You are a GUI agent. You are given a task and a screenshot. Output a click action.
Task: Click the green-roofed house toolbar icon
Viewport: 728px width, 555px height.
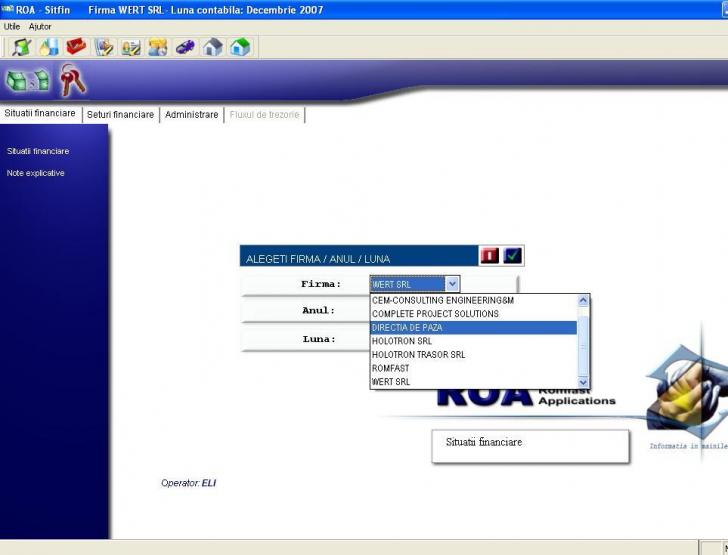[x=240, y=47]
